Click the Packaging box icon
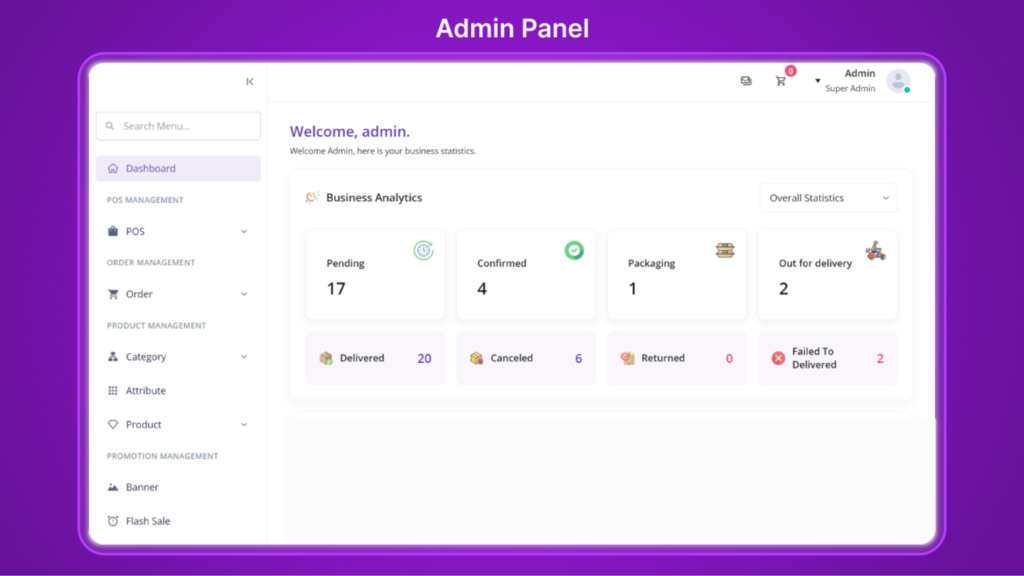This screenshot has width=1024, height=576. click(x=725, y=250)
